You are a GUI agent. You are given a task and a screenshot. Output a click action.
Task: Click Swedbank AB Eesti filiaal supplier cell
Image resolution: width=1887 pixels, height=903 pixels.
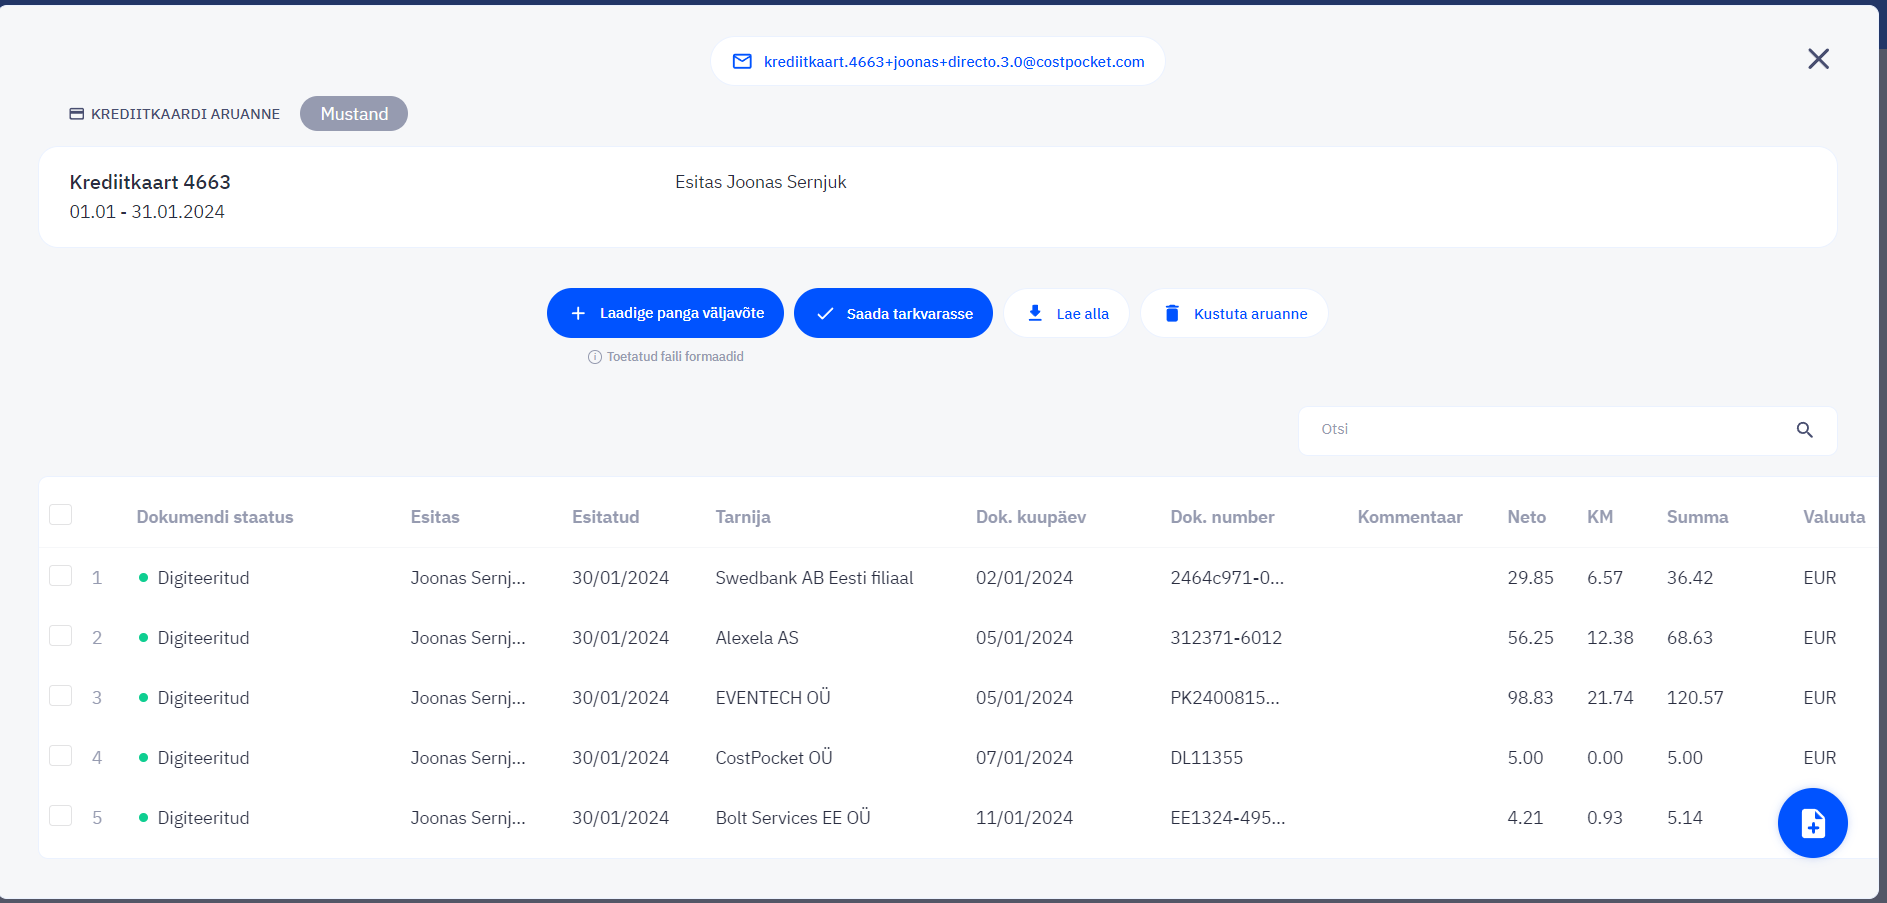(814, 578)
